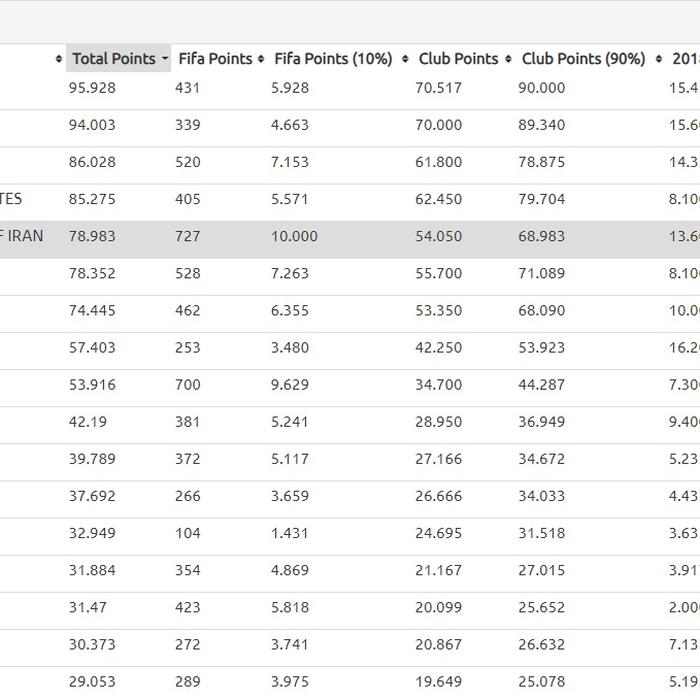Viewport: 700px width, 700px height.
Task: Select Fifa Points (10%) column header
Action: [333, 58]
